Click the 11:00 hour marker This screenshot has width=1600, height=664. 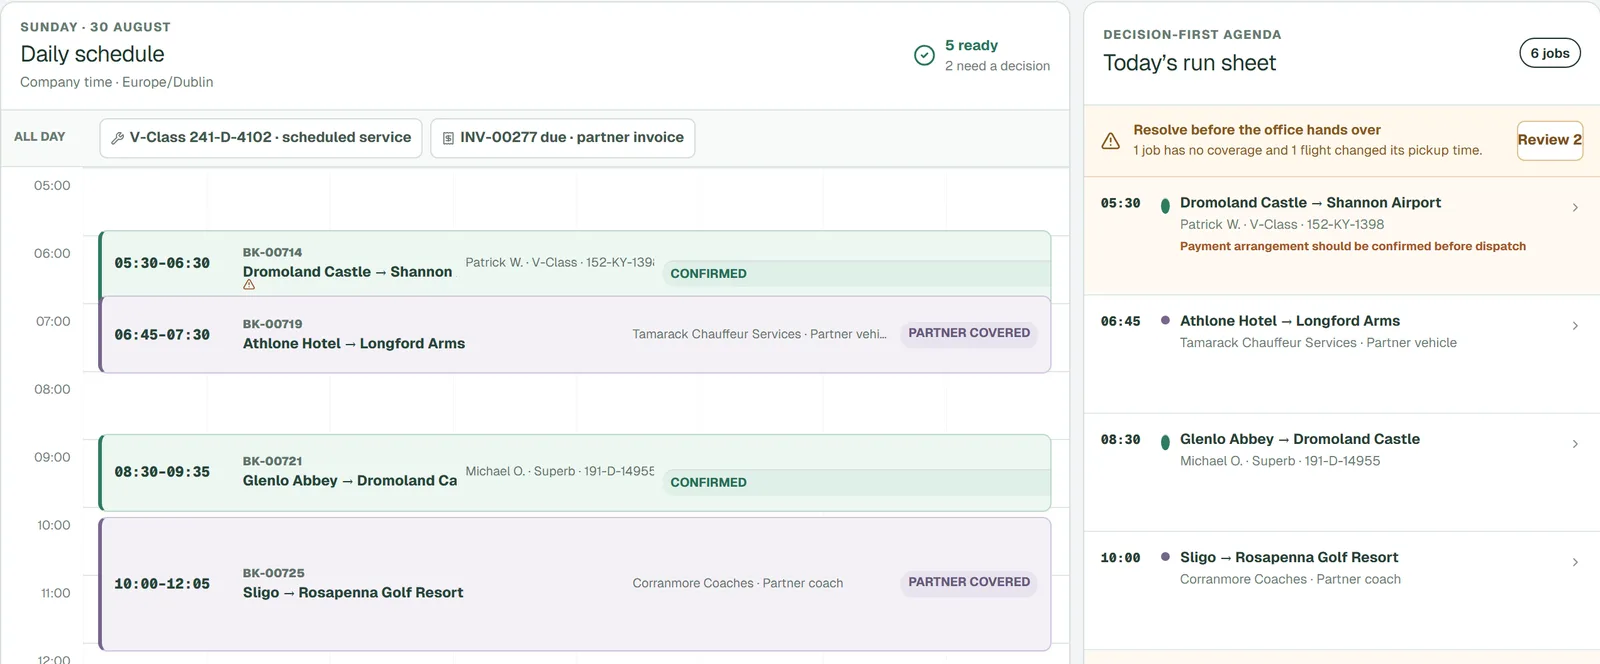click(55, 593)
